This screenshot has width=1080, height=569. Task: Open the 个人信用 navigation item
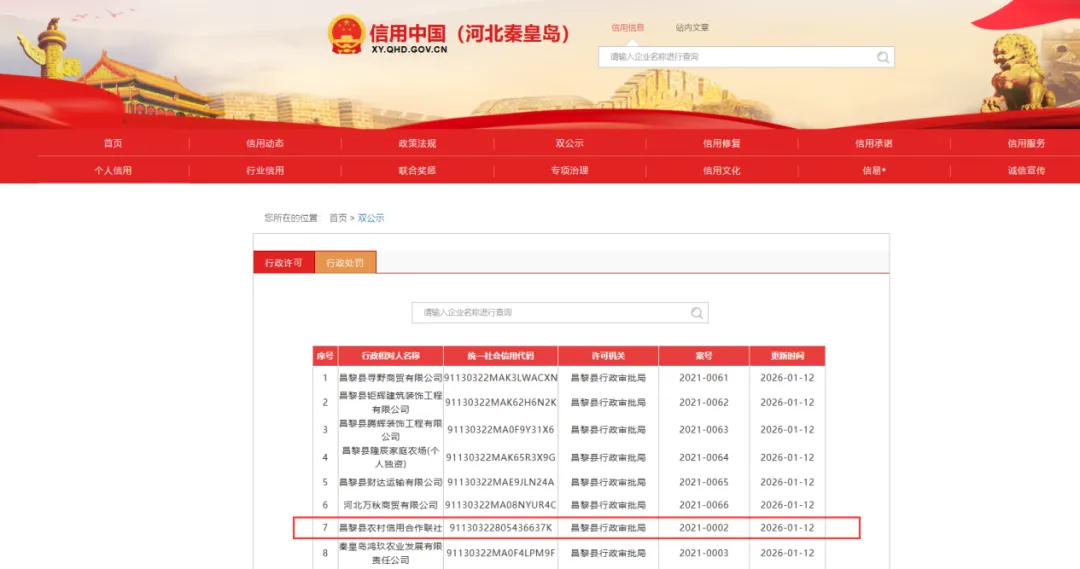(113, 170)
